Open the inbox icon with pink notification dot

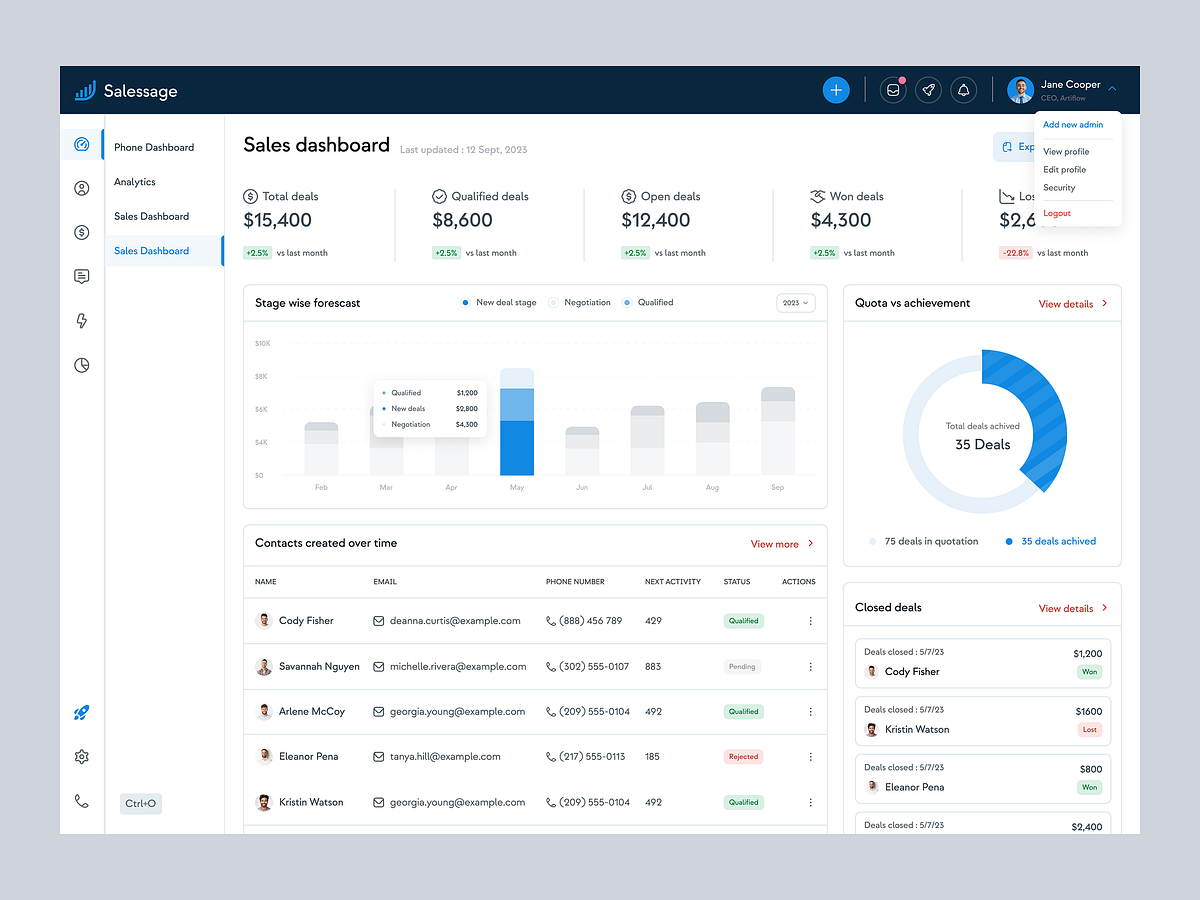tap(892, 89)
